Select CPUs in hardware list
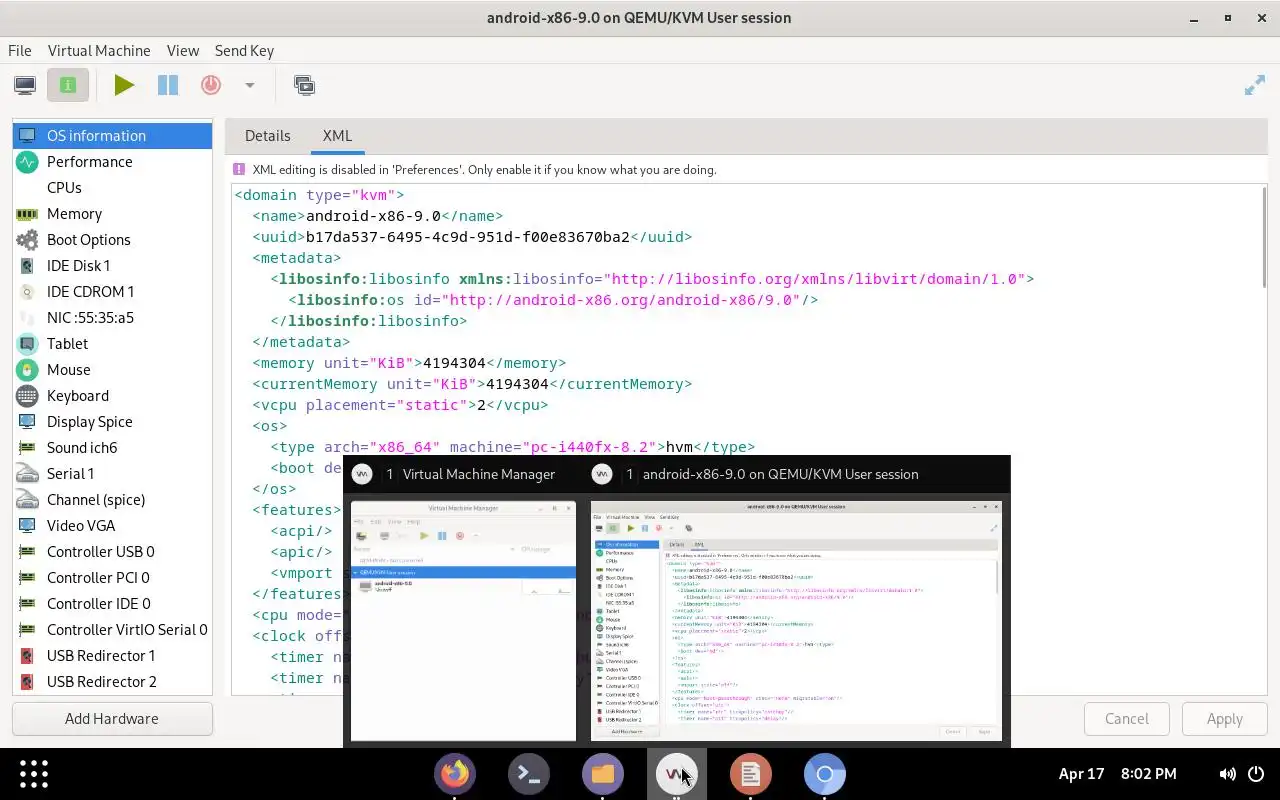Screen dimensions: 1280x800 [x=112, y=187]
